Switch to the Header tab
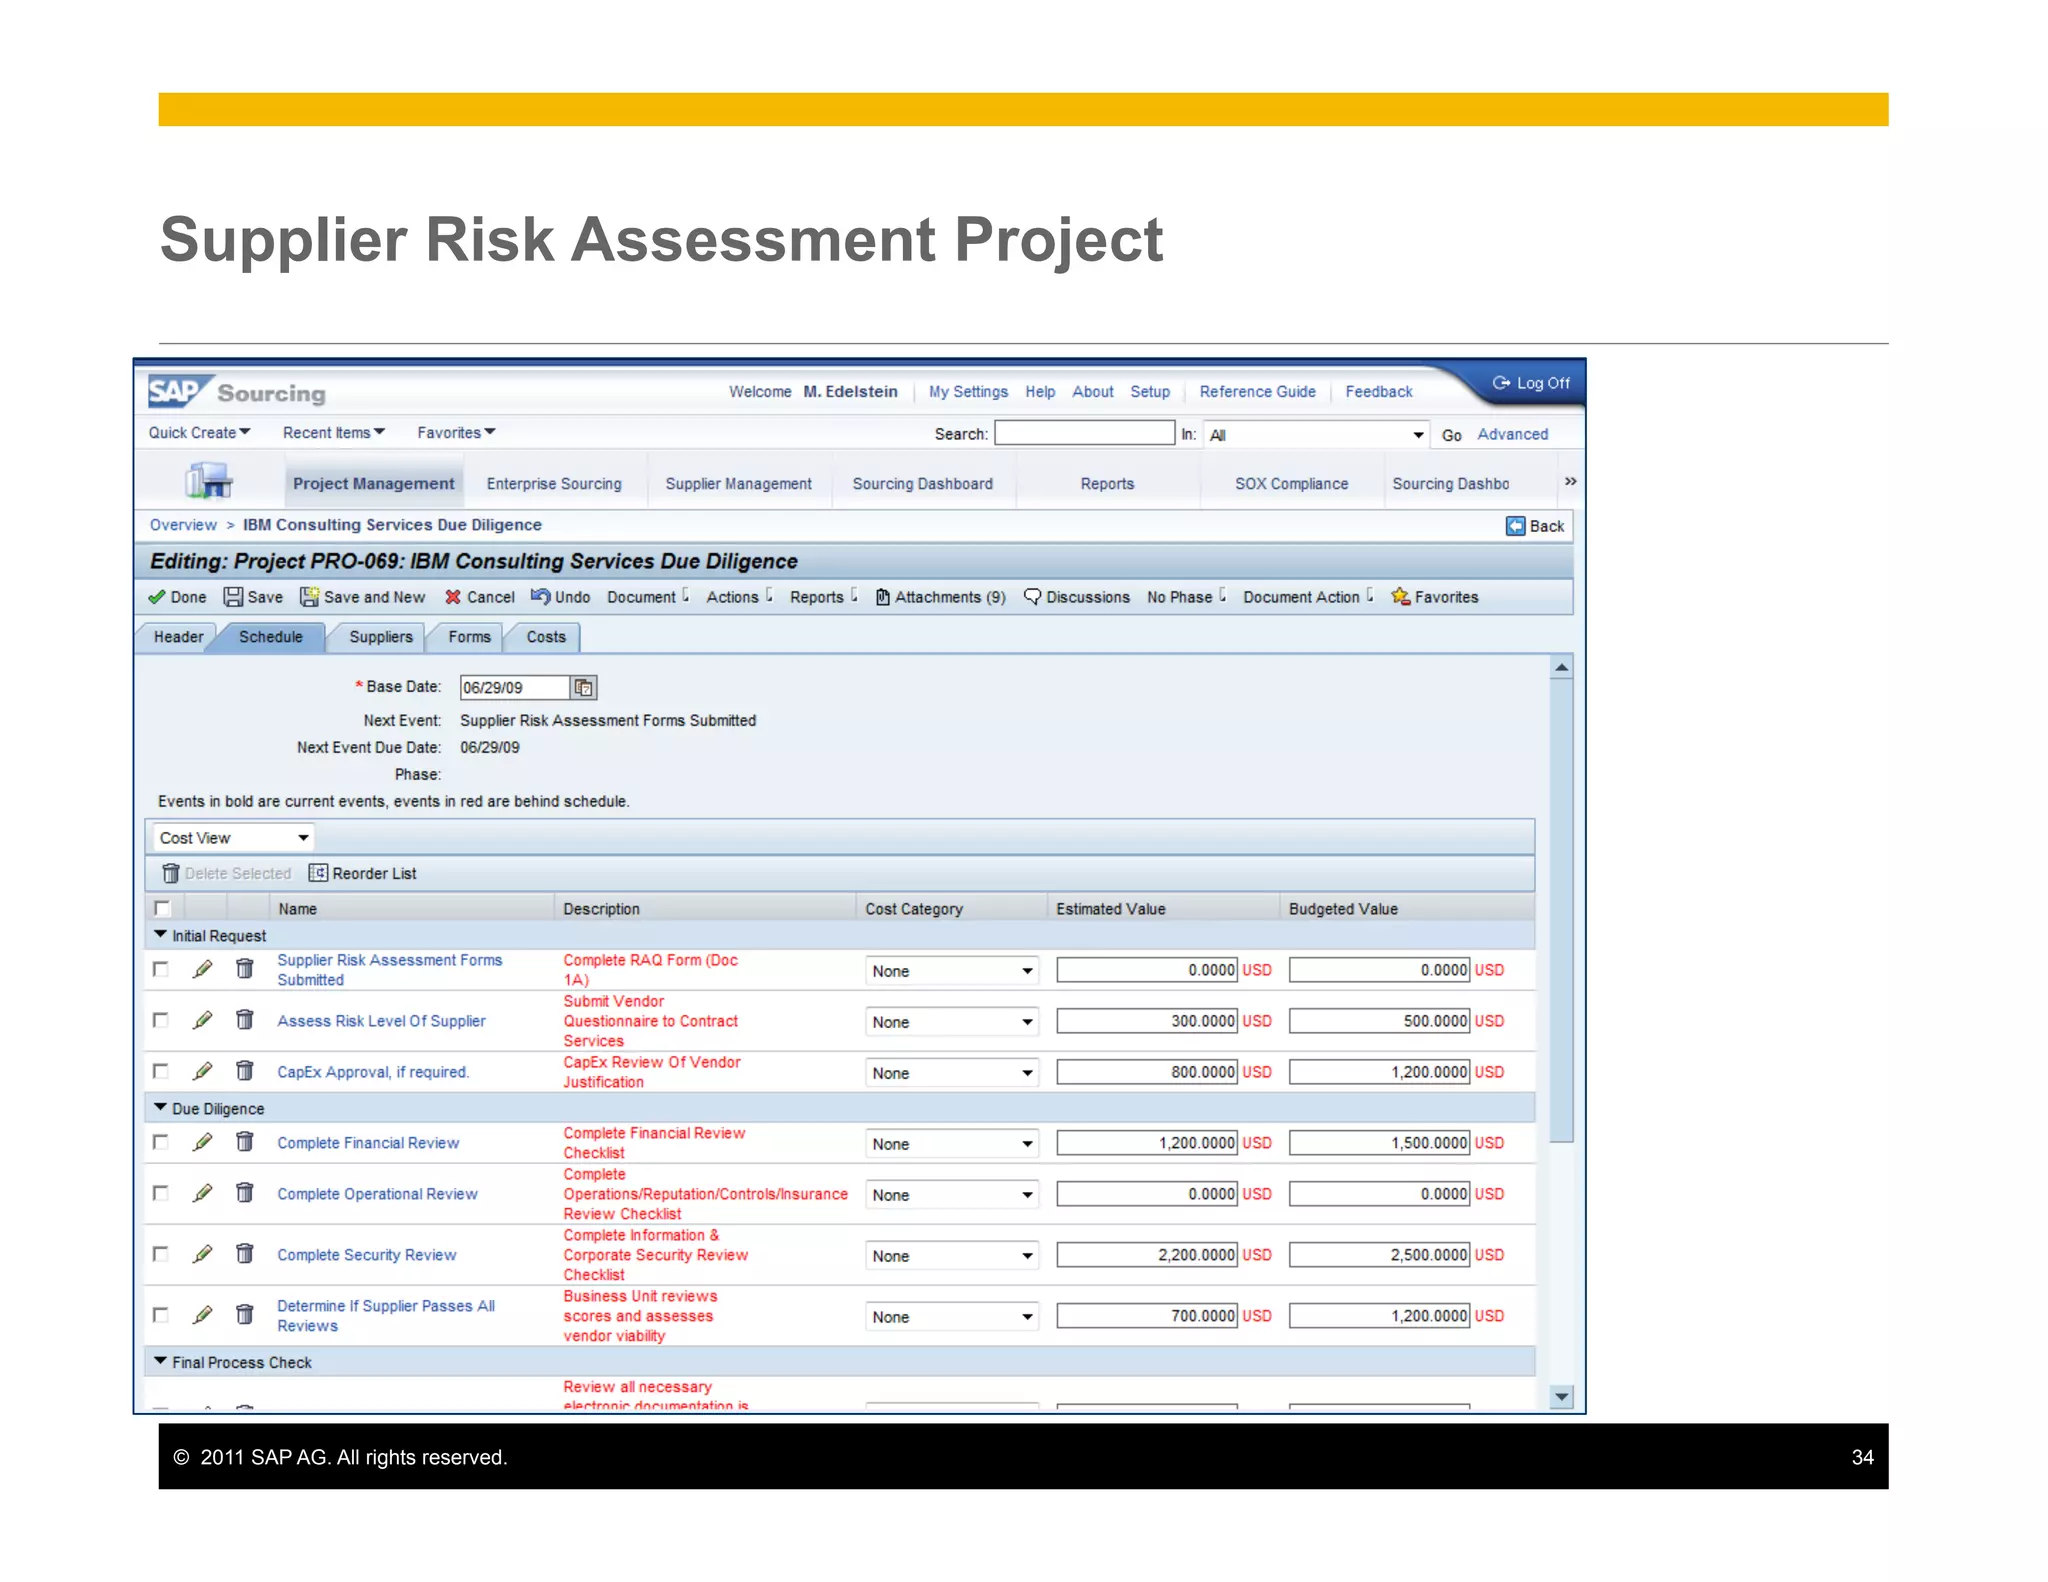 [x=178, y=637]
